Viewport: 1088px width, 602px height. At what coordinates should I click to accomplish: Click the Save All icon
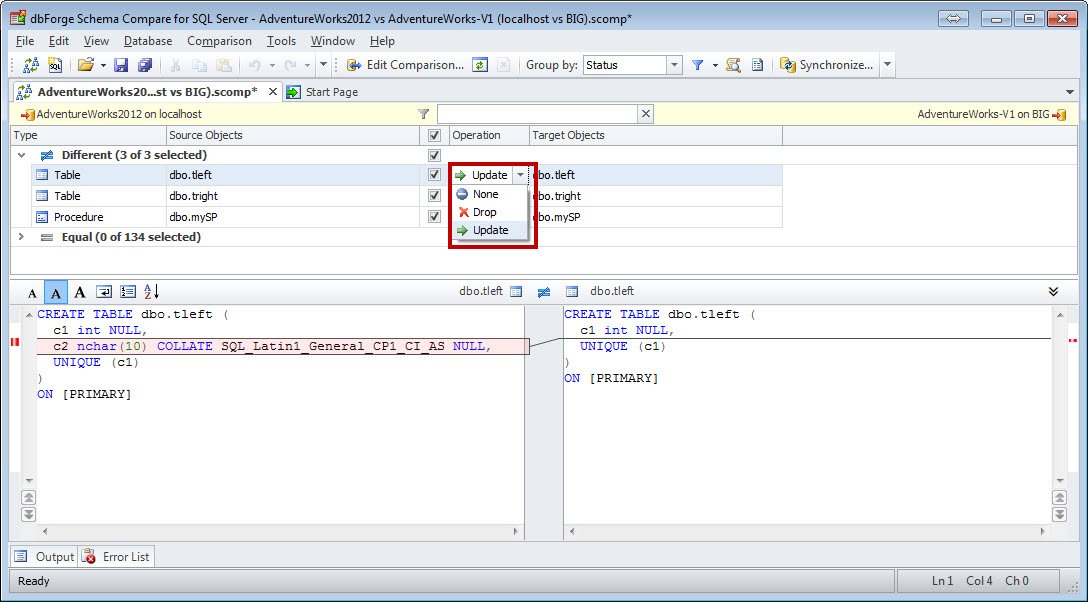tap(144, 65)
